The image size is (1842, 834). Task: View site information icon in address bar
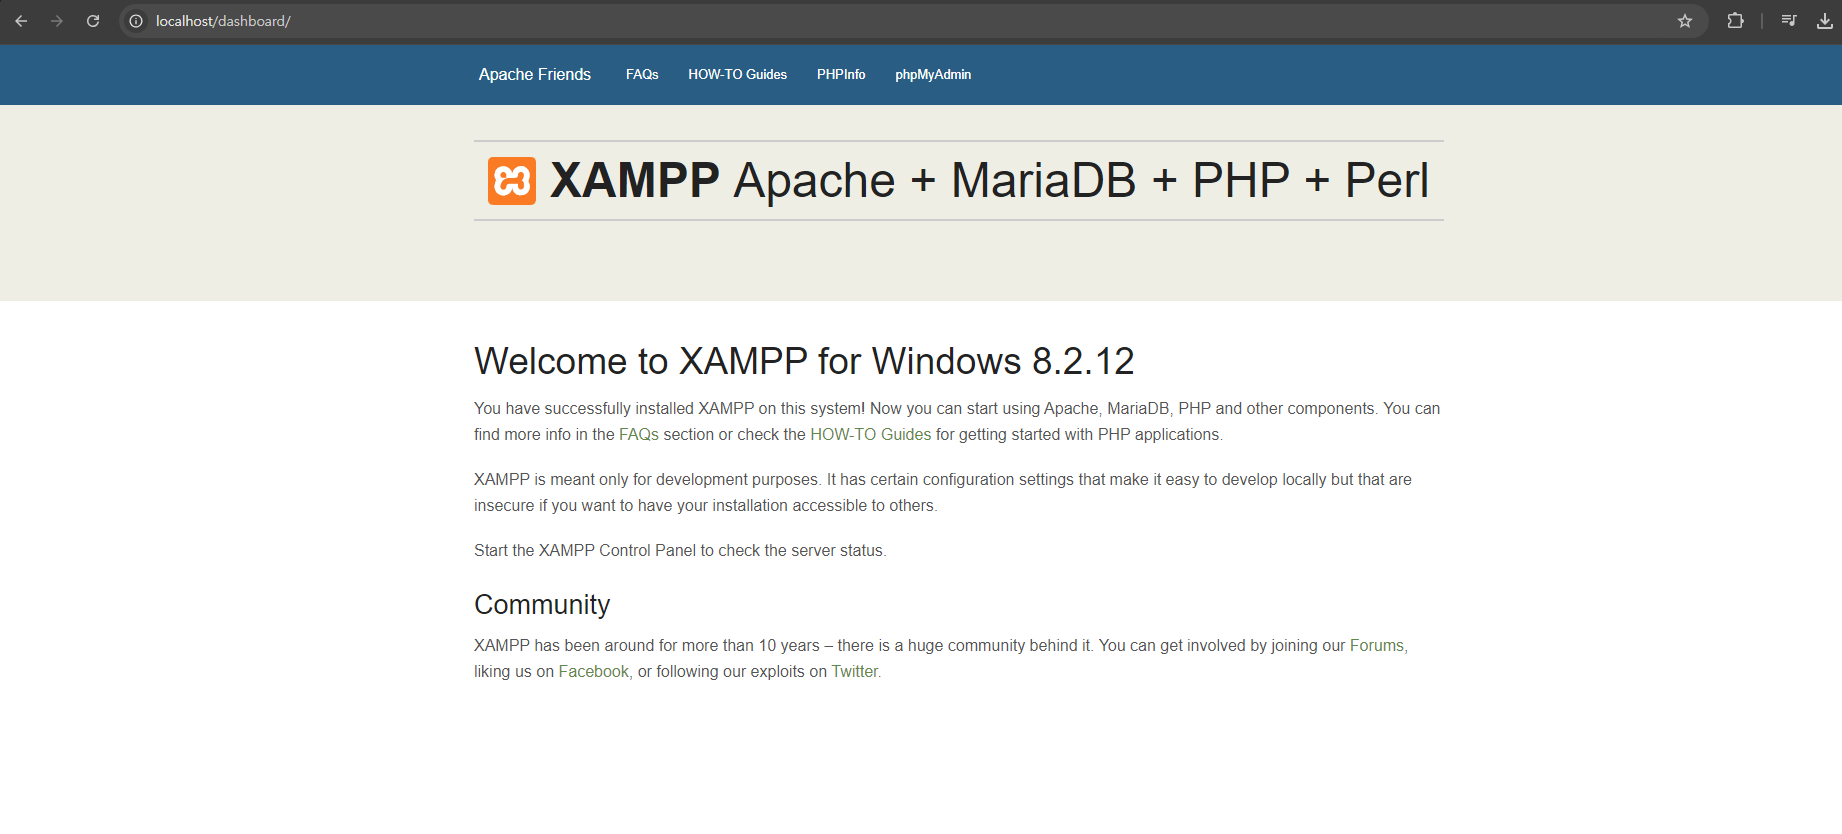(136, 21)
